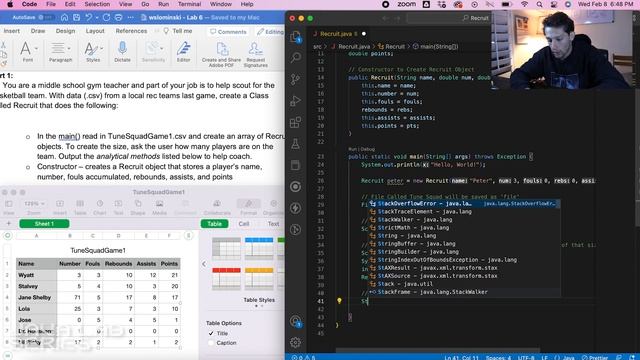This screenshot has height=360, width=640.
Task: Open the 125% Zoom dropdown in Numbers
Action: (34, 204)
